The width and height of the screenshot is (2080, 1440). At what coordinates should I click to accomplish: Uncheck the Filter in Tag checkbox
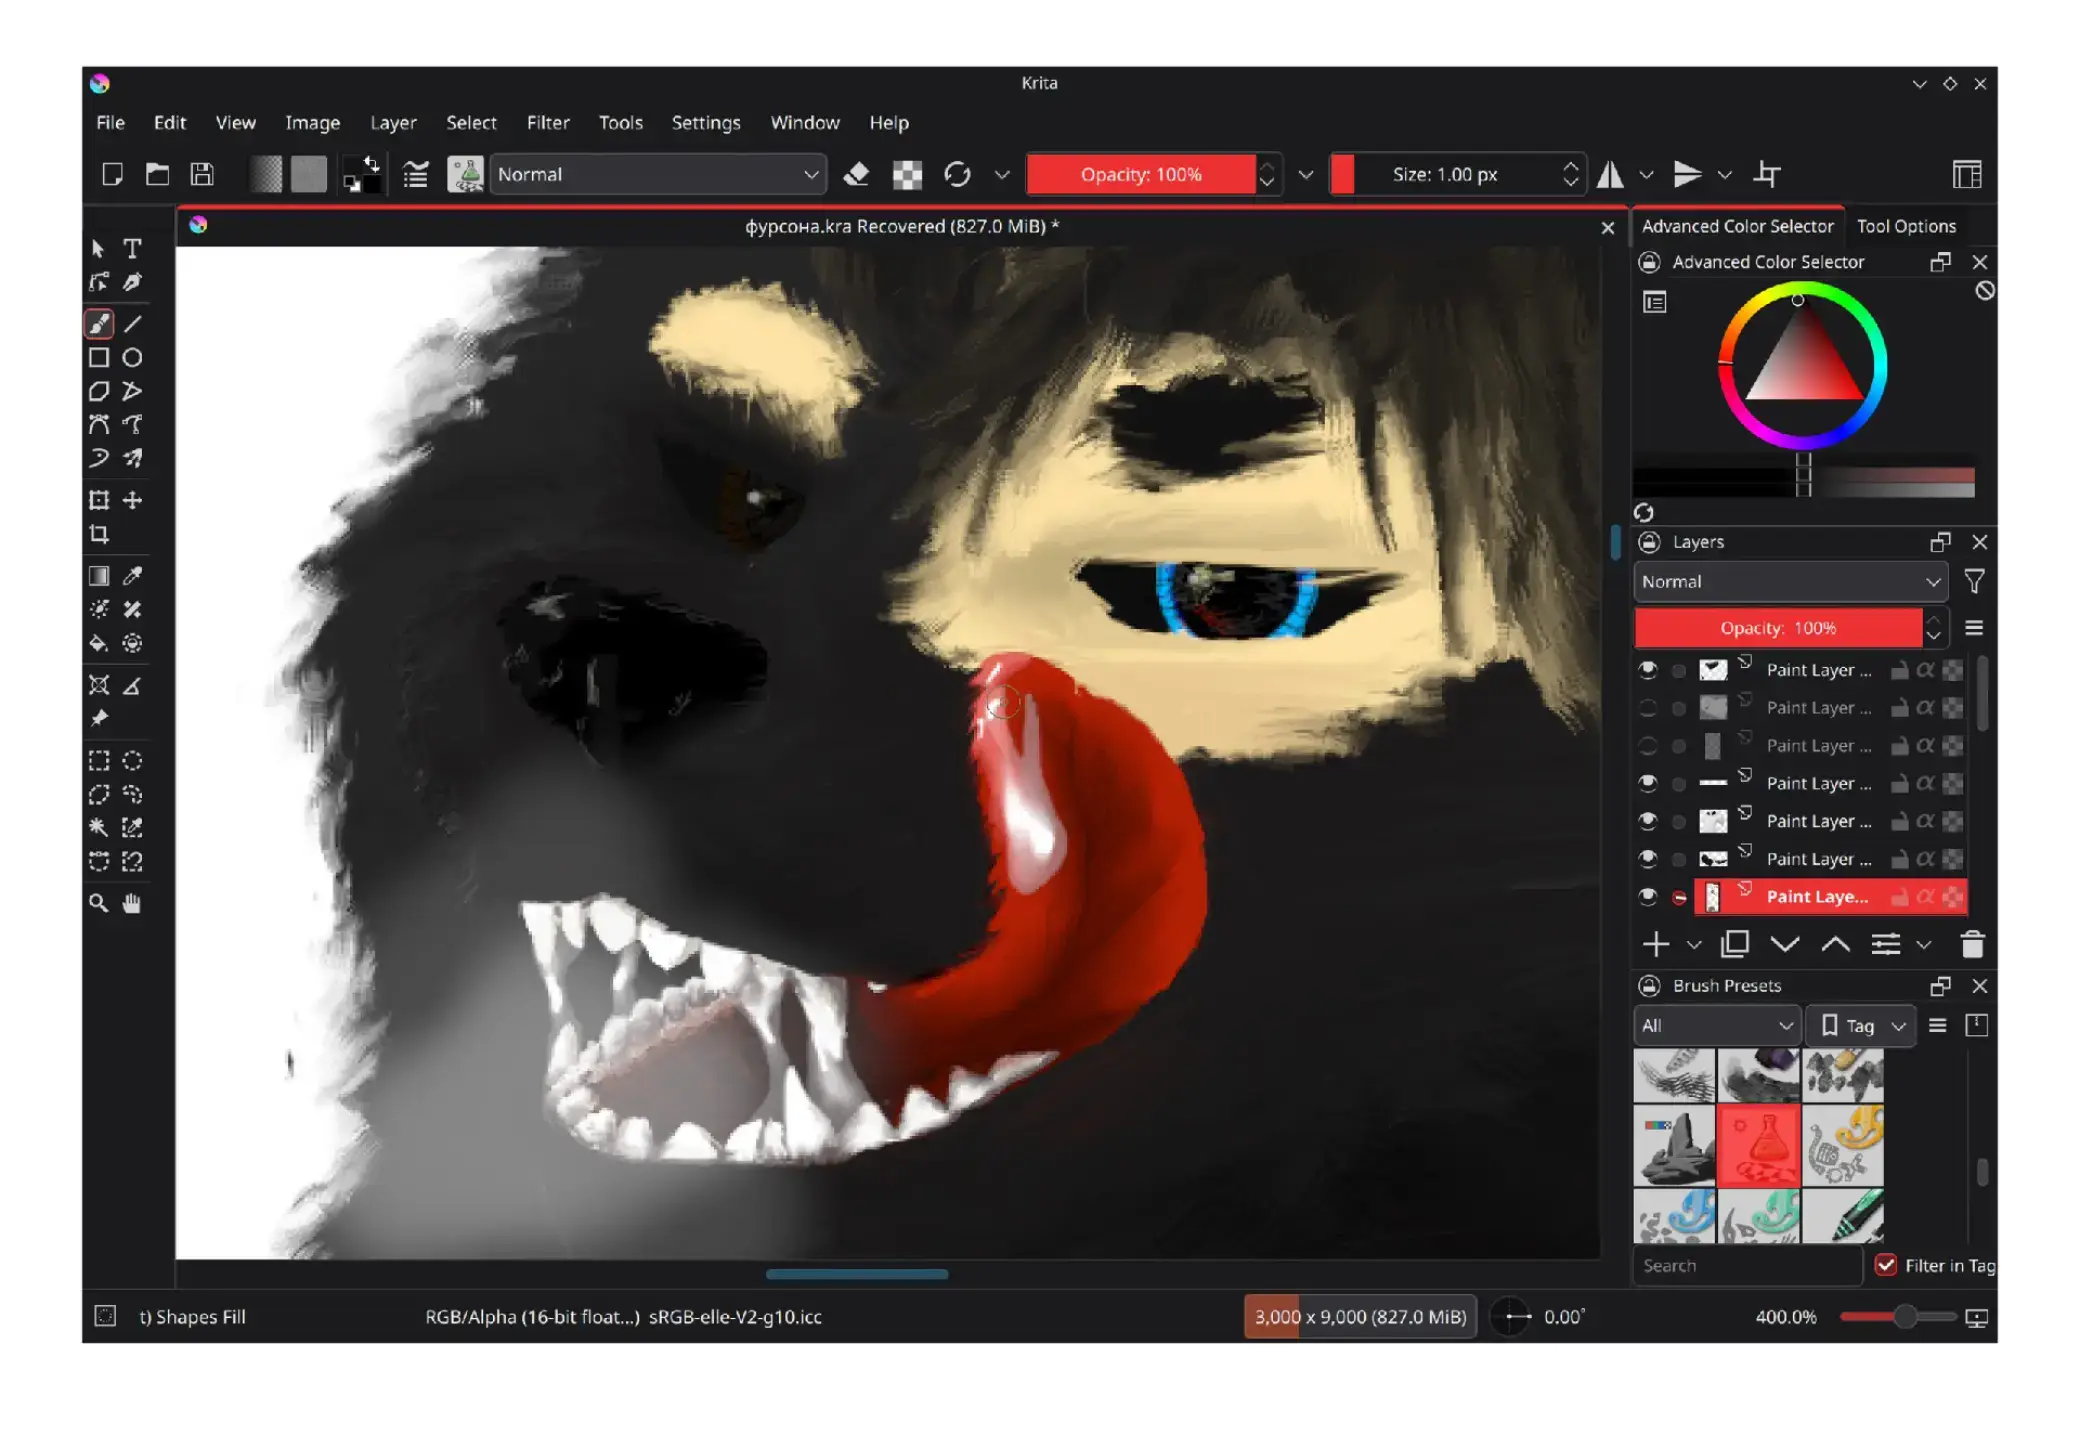(x=1886, y=1265)
